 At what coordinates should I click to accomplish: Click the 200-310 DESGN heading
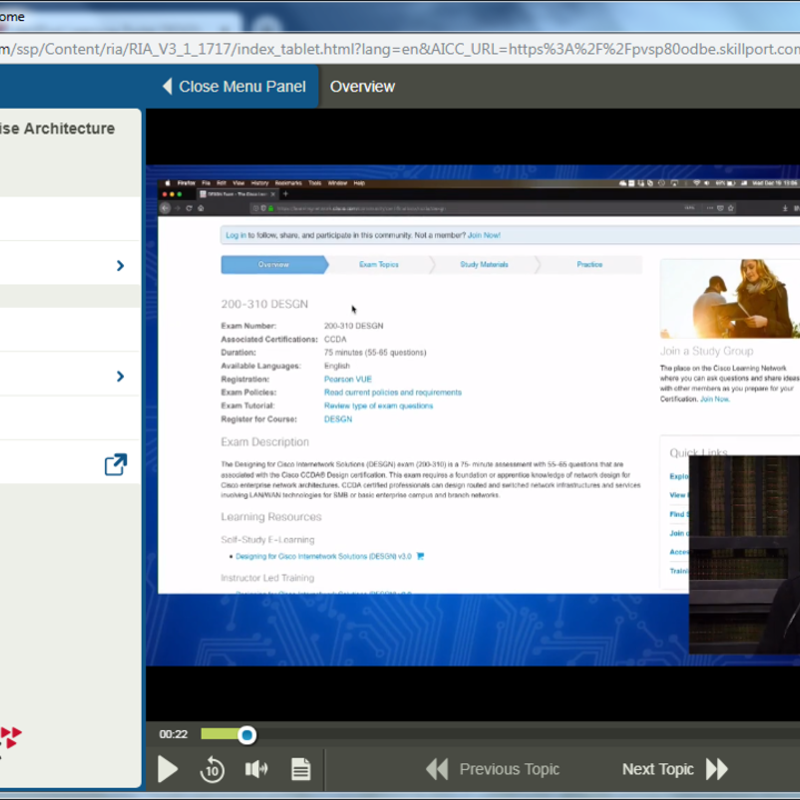click(x=264, y=304)
